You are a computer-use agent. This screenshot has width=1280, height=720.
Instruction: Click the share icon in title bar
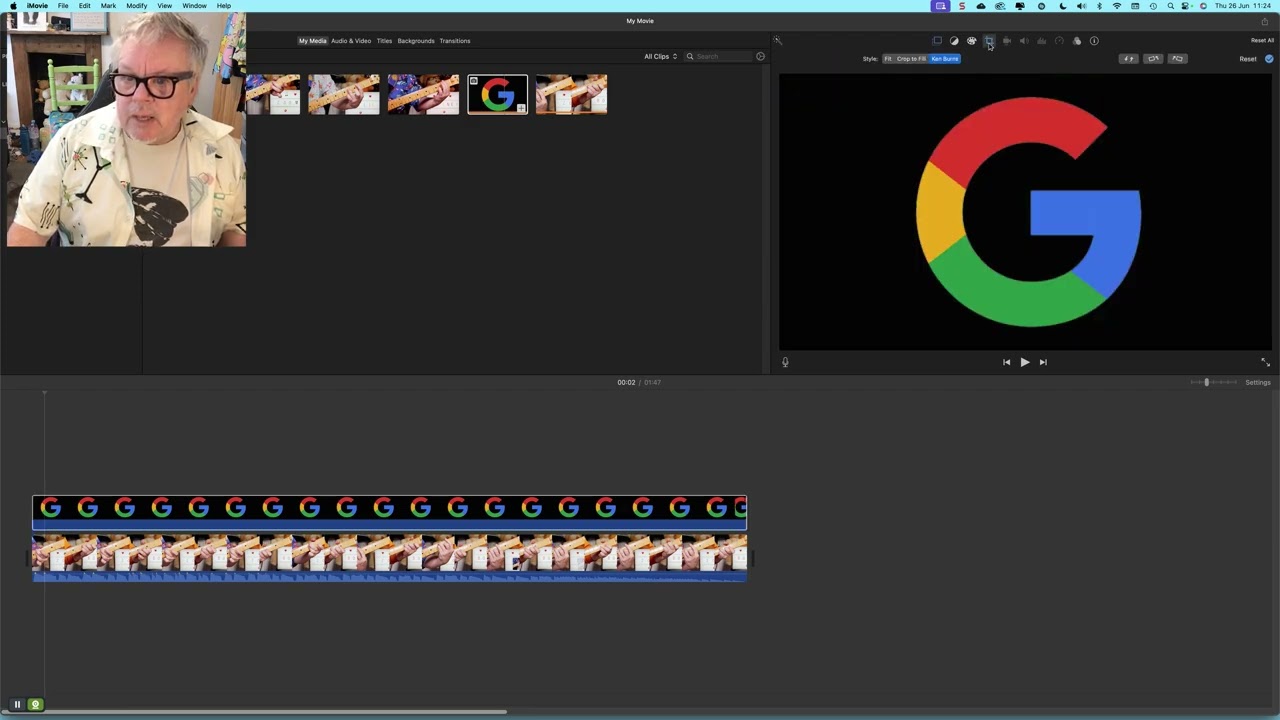pos(1264,21)
